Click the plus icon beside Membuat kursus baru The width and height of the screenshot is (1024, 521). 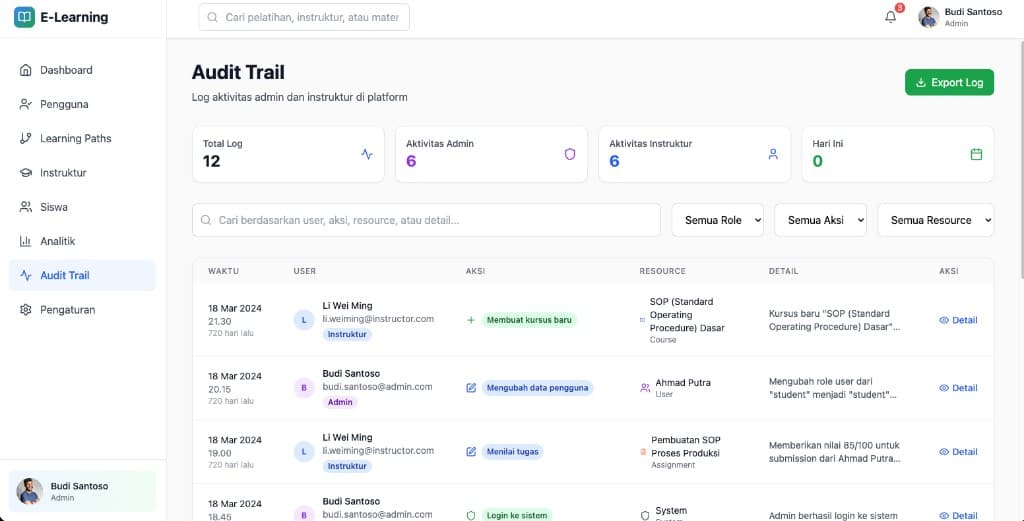tap(471, 320)
